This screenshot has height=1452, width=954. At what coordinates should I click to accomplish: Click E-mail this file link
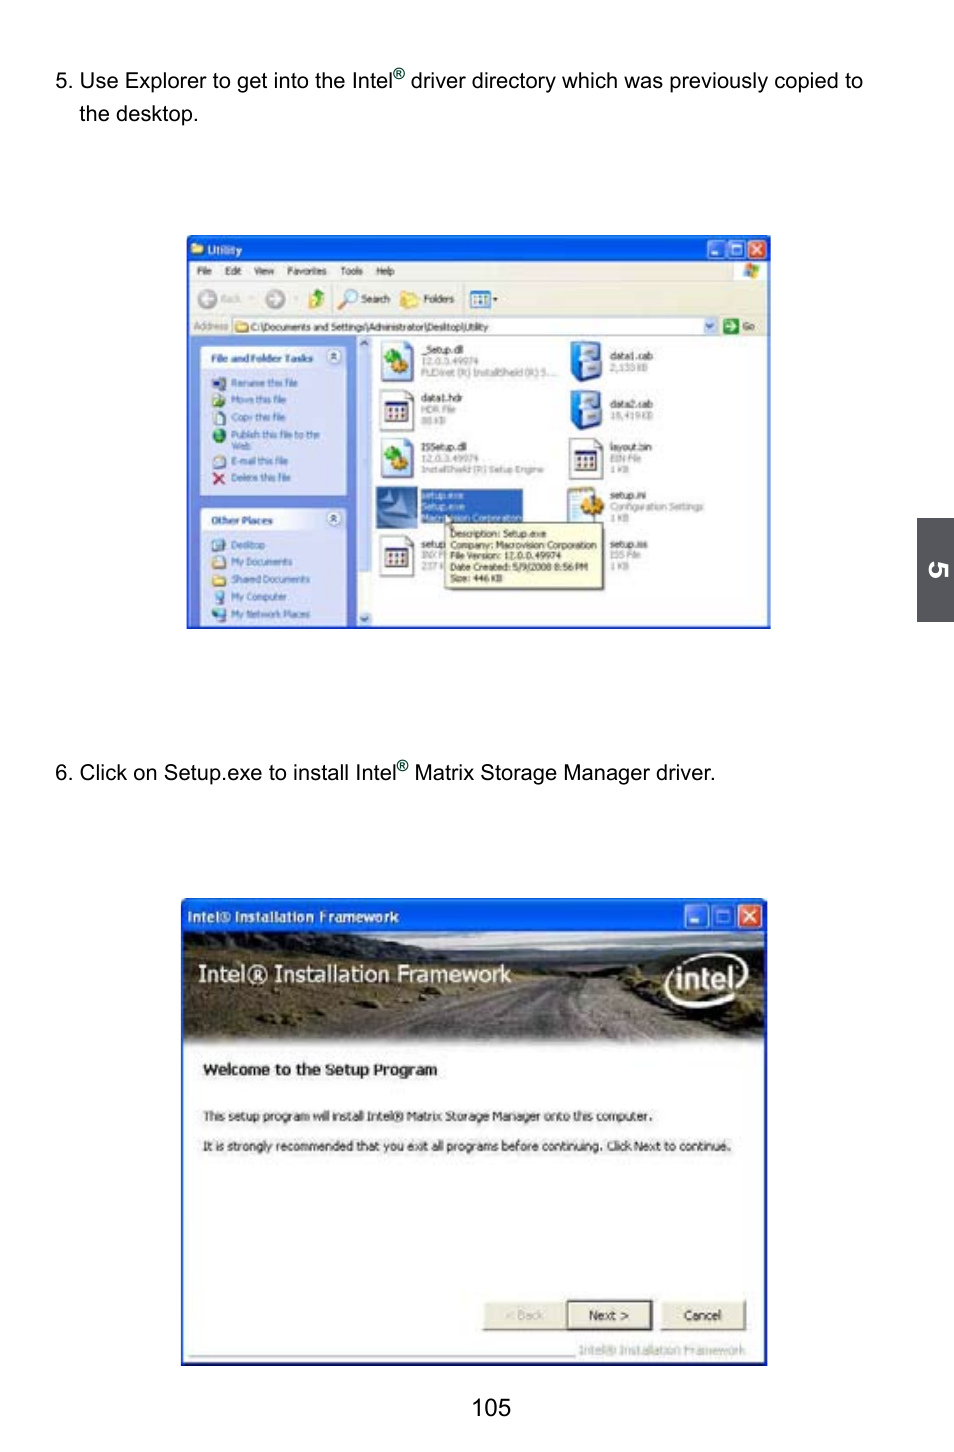[259, 461]
